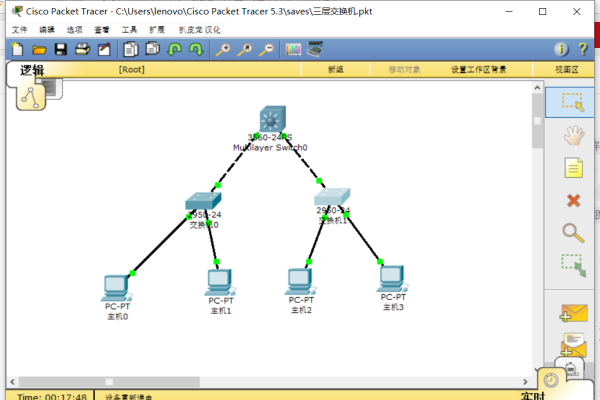Click the 设备重新通电 status bar button

pos(129,397)
